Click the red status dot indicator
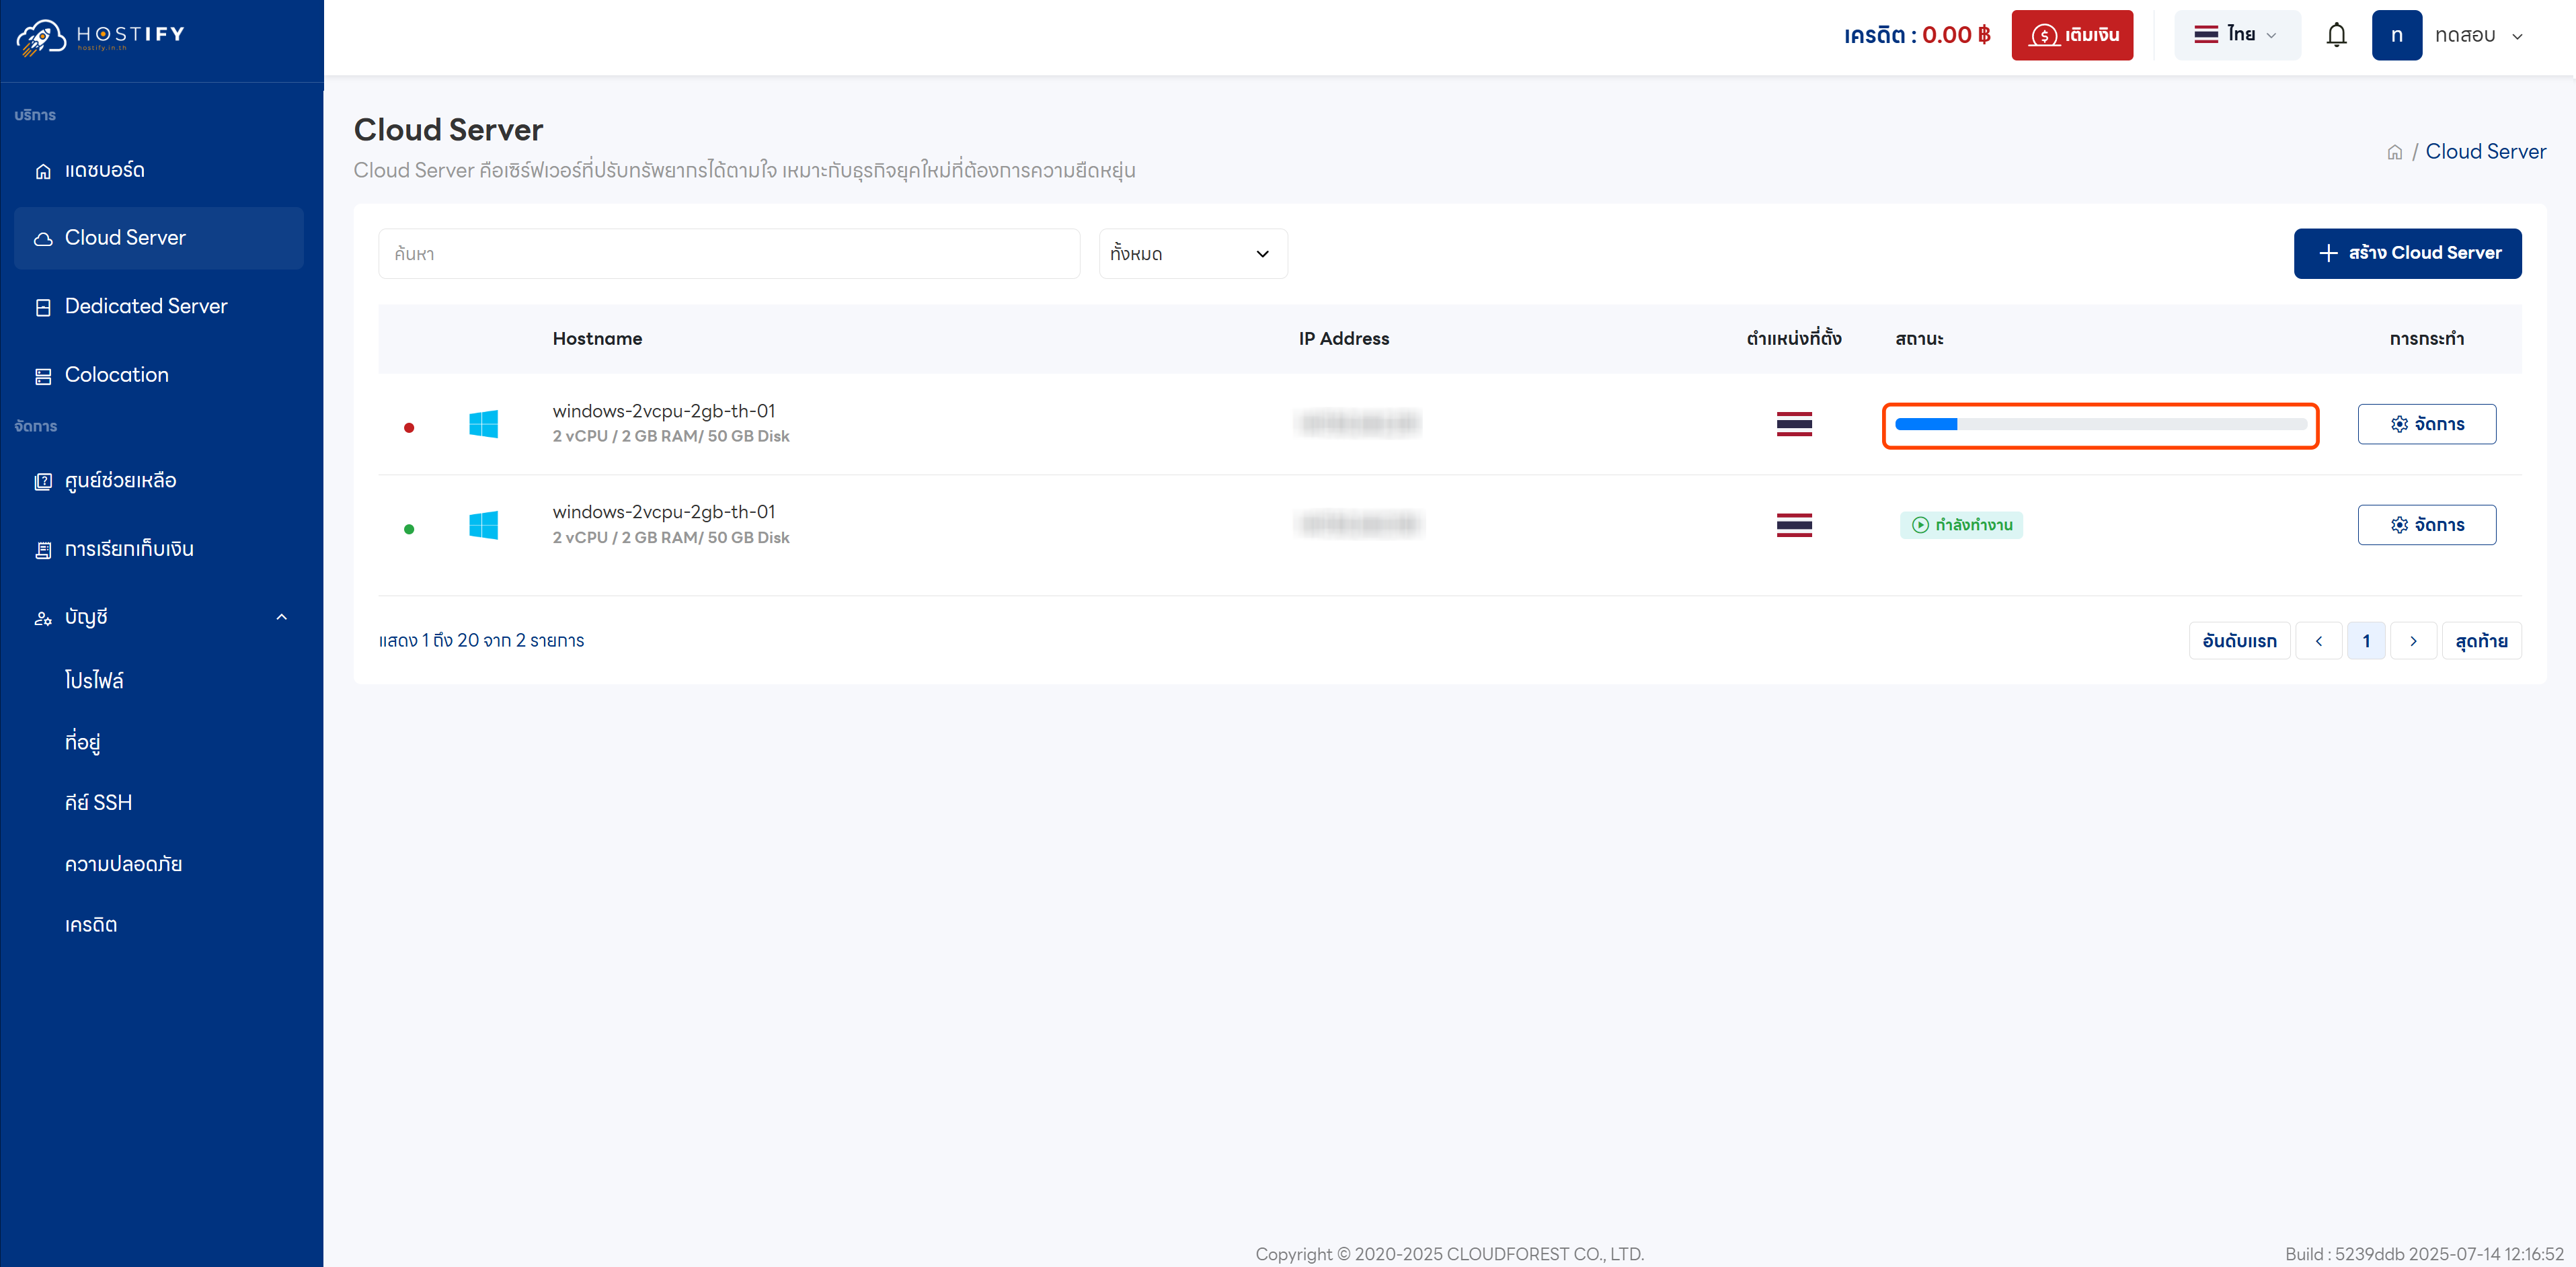Image resolution: width=2576 pixels, height=1267 pixels. [409, 428]
